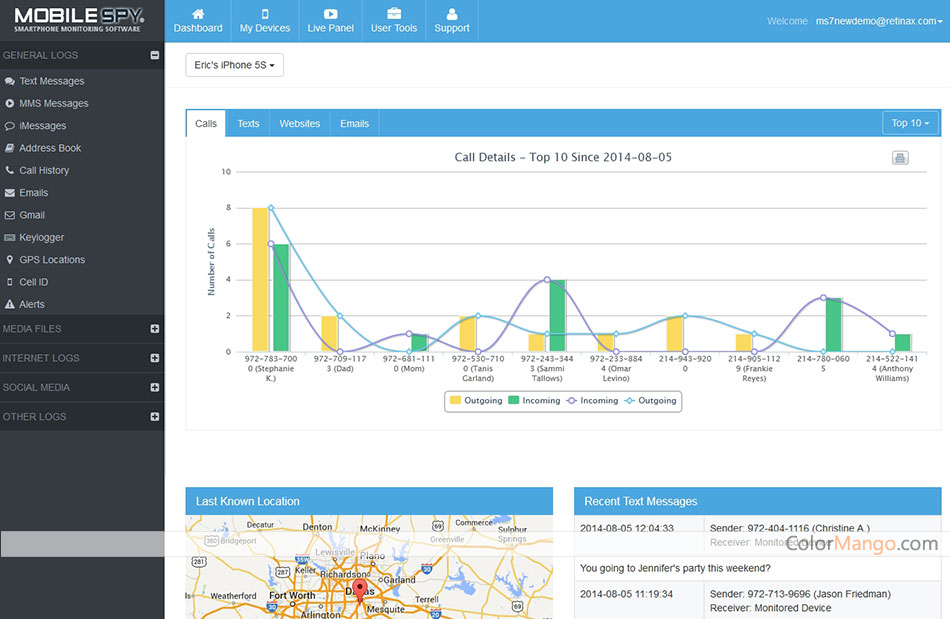
Task: Click the Call History phone icon
Action: point(10,170)
